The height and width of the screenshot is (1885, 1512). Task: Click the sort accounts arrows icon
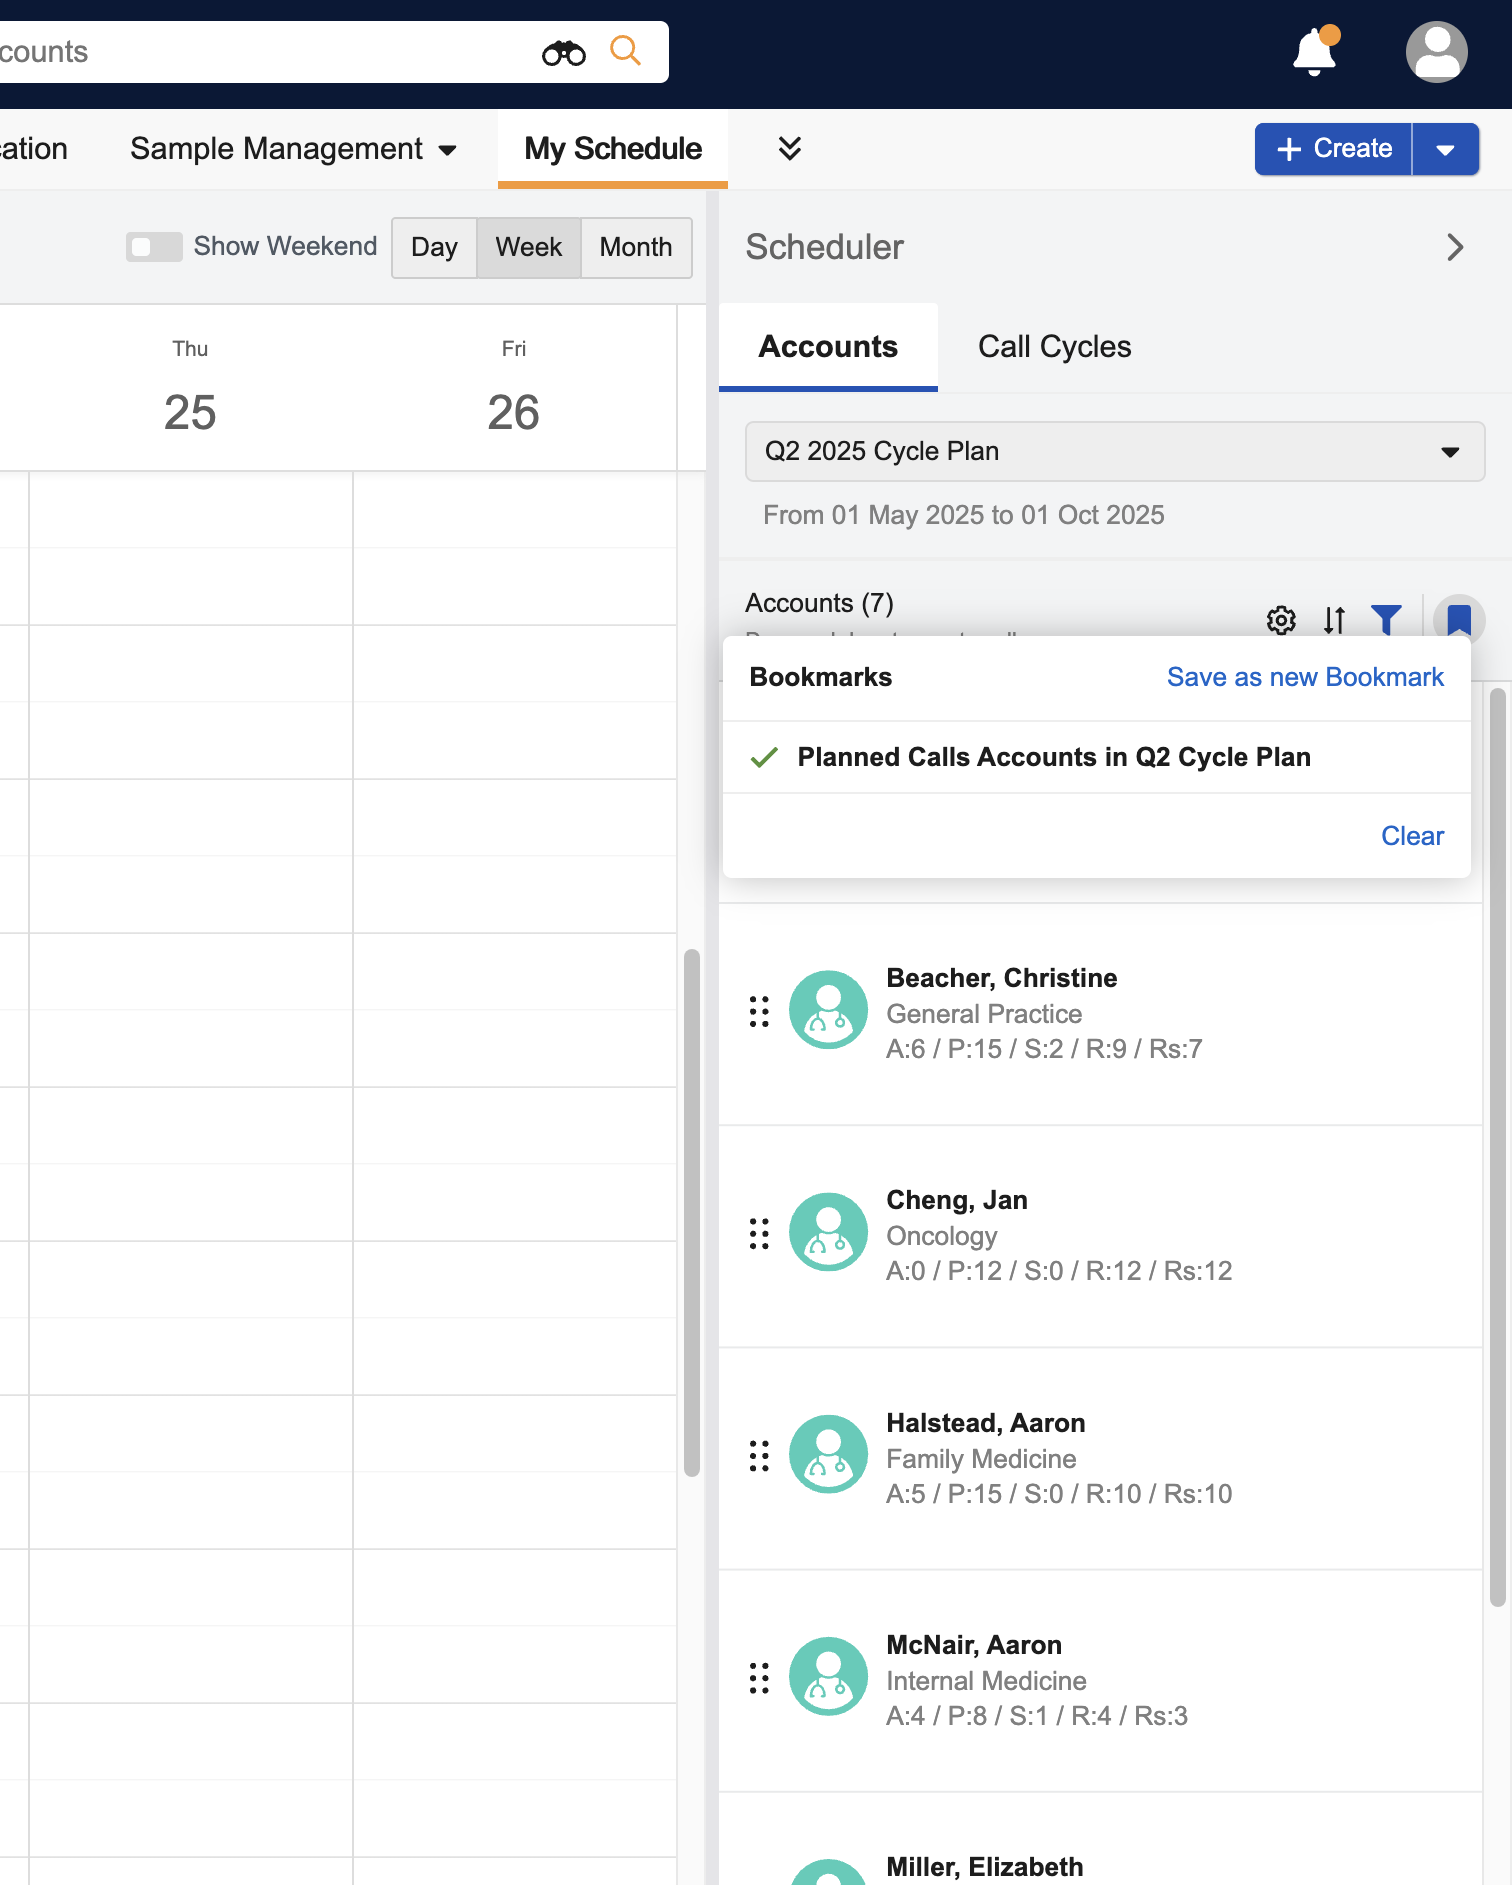point(1334,620)
